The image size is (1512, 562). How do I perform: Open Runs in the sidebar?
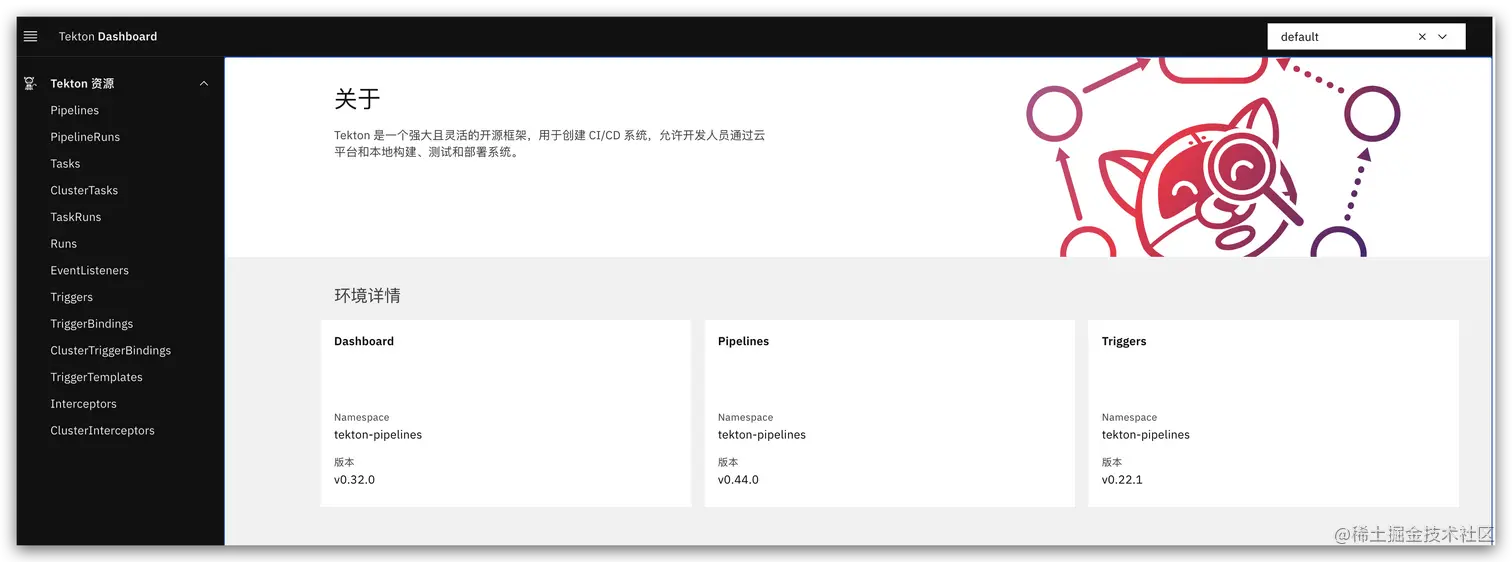[64, 244]
